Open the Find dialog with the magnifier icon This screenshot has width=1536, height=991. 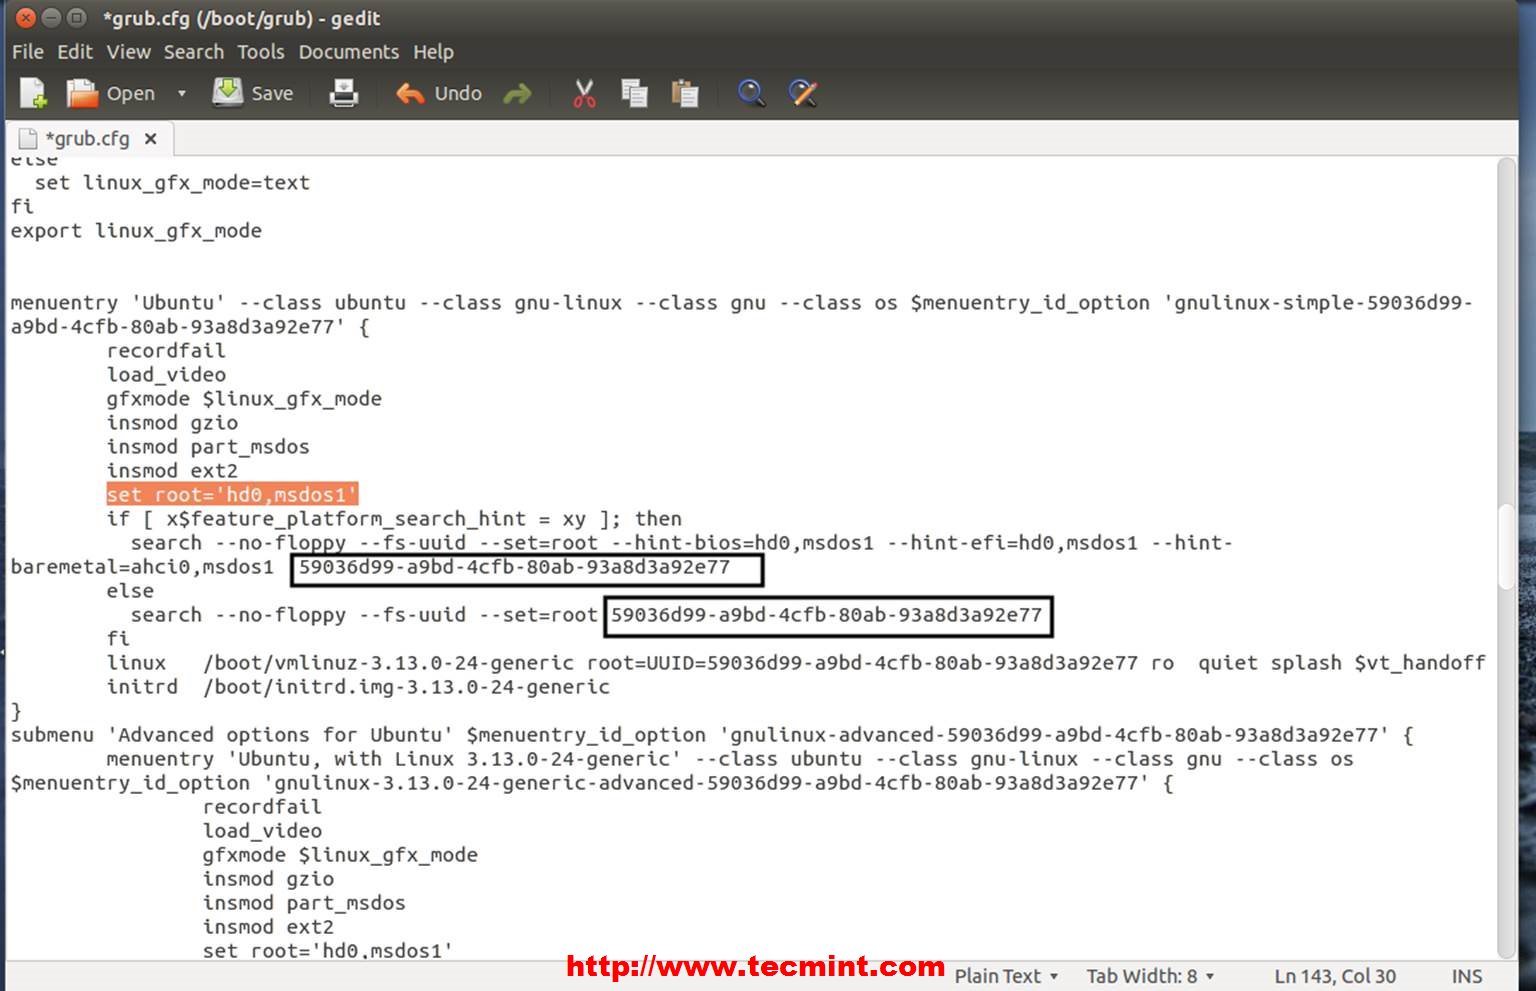(751, 92)
